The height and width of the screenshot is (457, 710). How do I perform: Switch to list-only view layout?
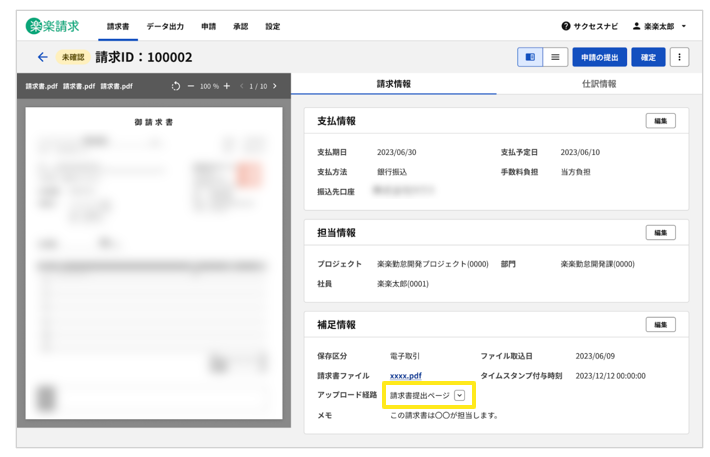coord(555,58)
